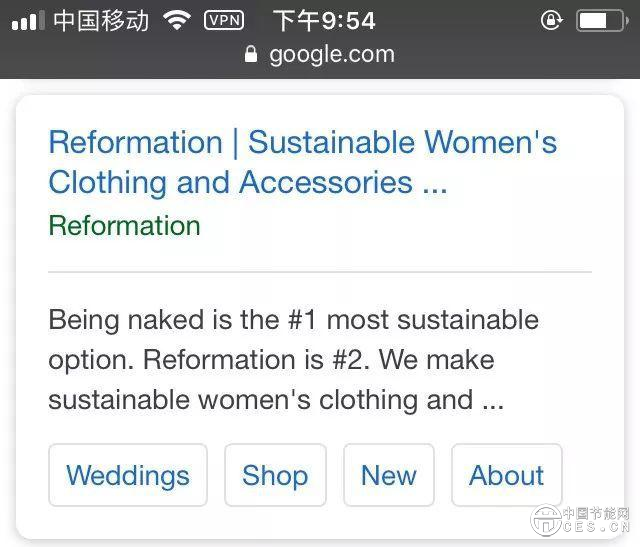Open the Reformation Sustainable Women's Clothing result title
Viewport: 640px width, 547px height.
(302, 142)
